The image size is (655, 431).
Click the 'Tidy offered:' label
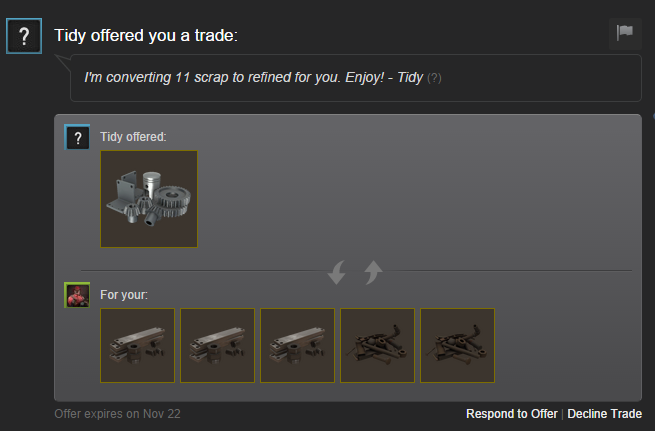pyautogui.click(x=133, y=137)
